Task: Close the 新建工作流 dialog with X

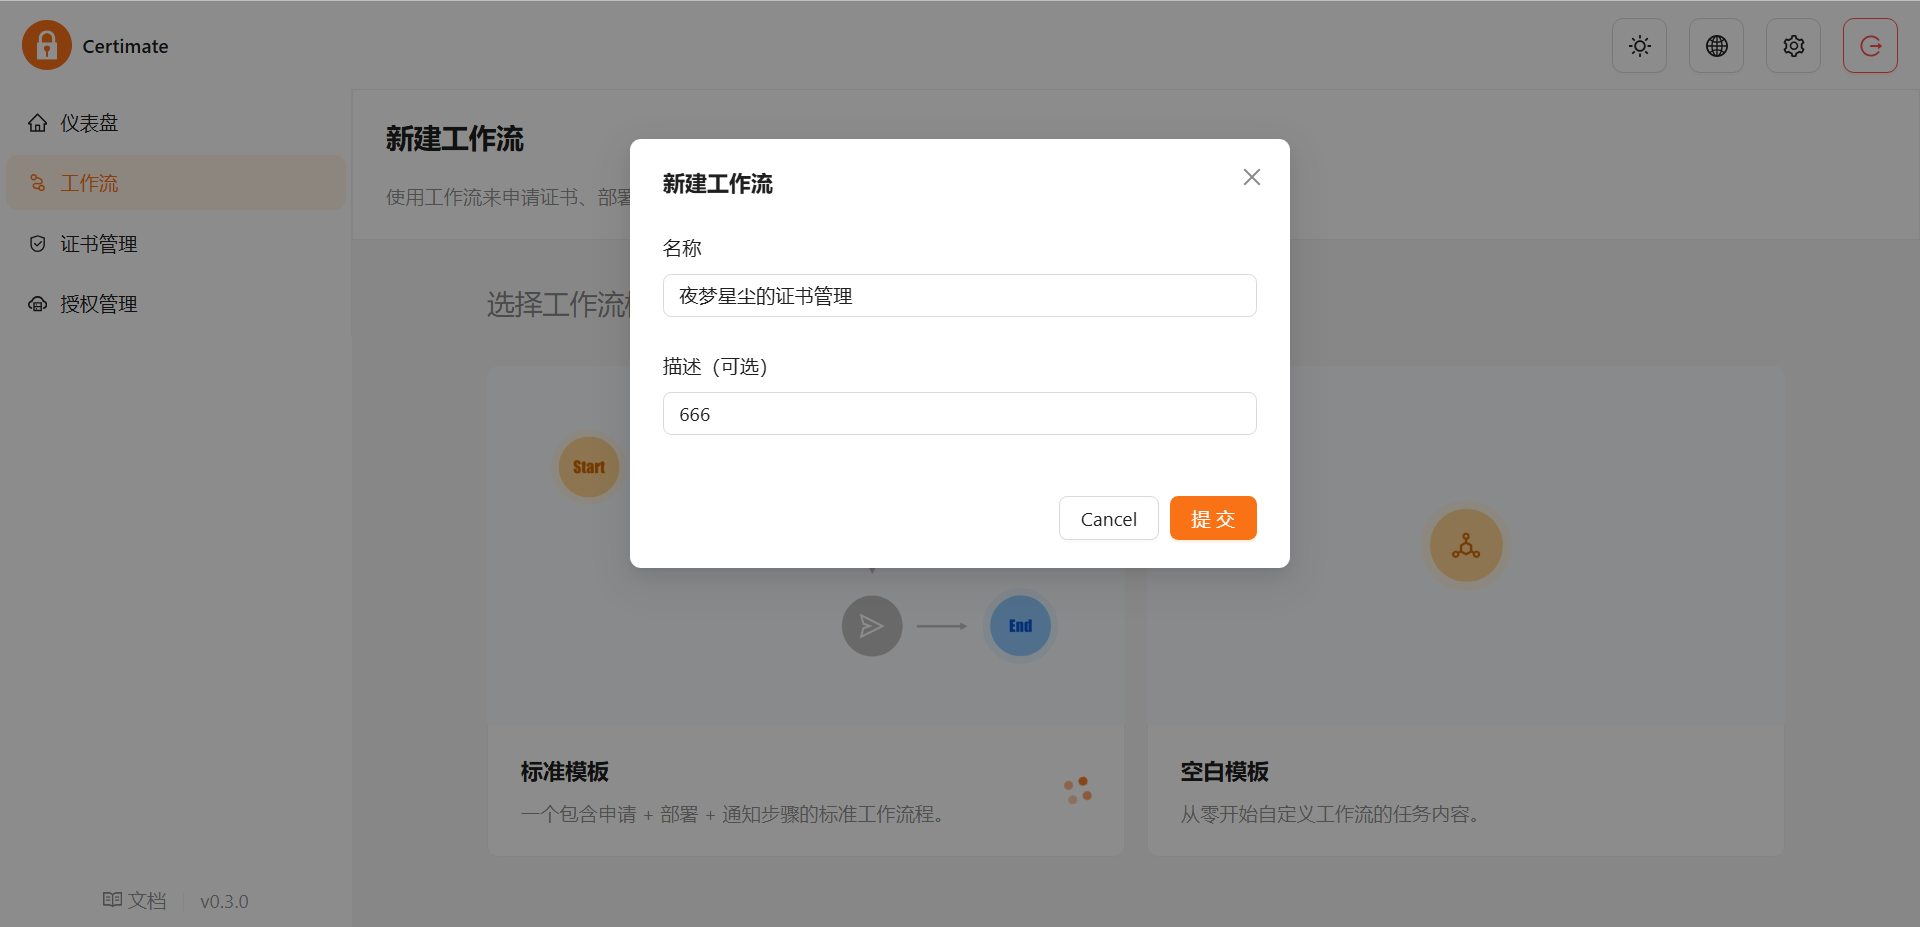Action: click(x=1251, y=177)
